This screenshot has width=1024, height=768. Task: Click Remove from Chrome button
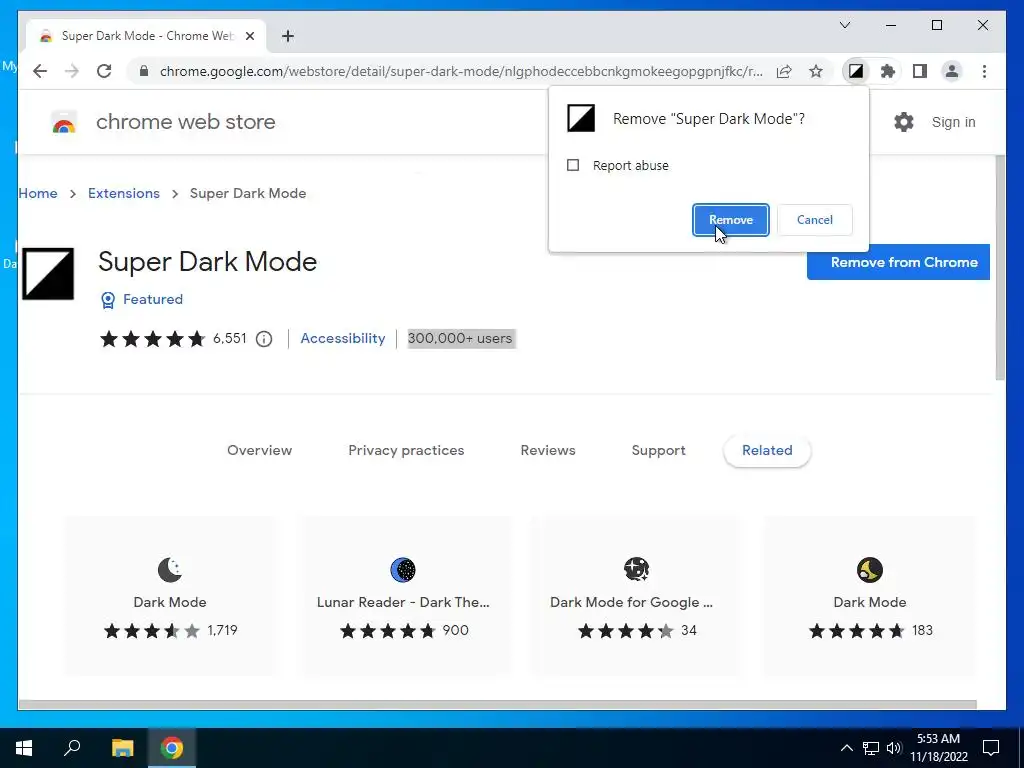point(898,263)
